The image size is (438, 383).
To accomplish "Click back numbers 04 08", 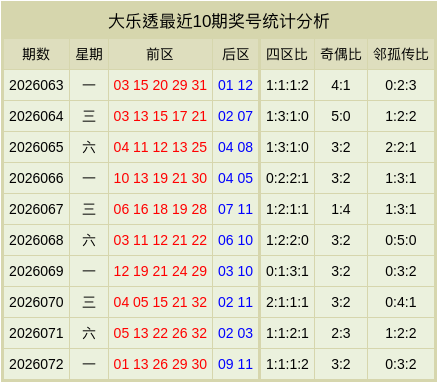I will [x=235, y=147].
